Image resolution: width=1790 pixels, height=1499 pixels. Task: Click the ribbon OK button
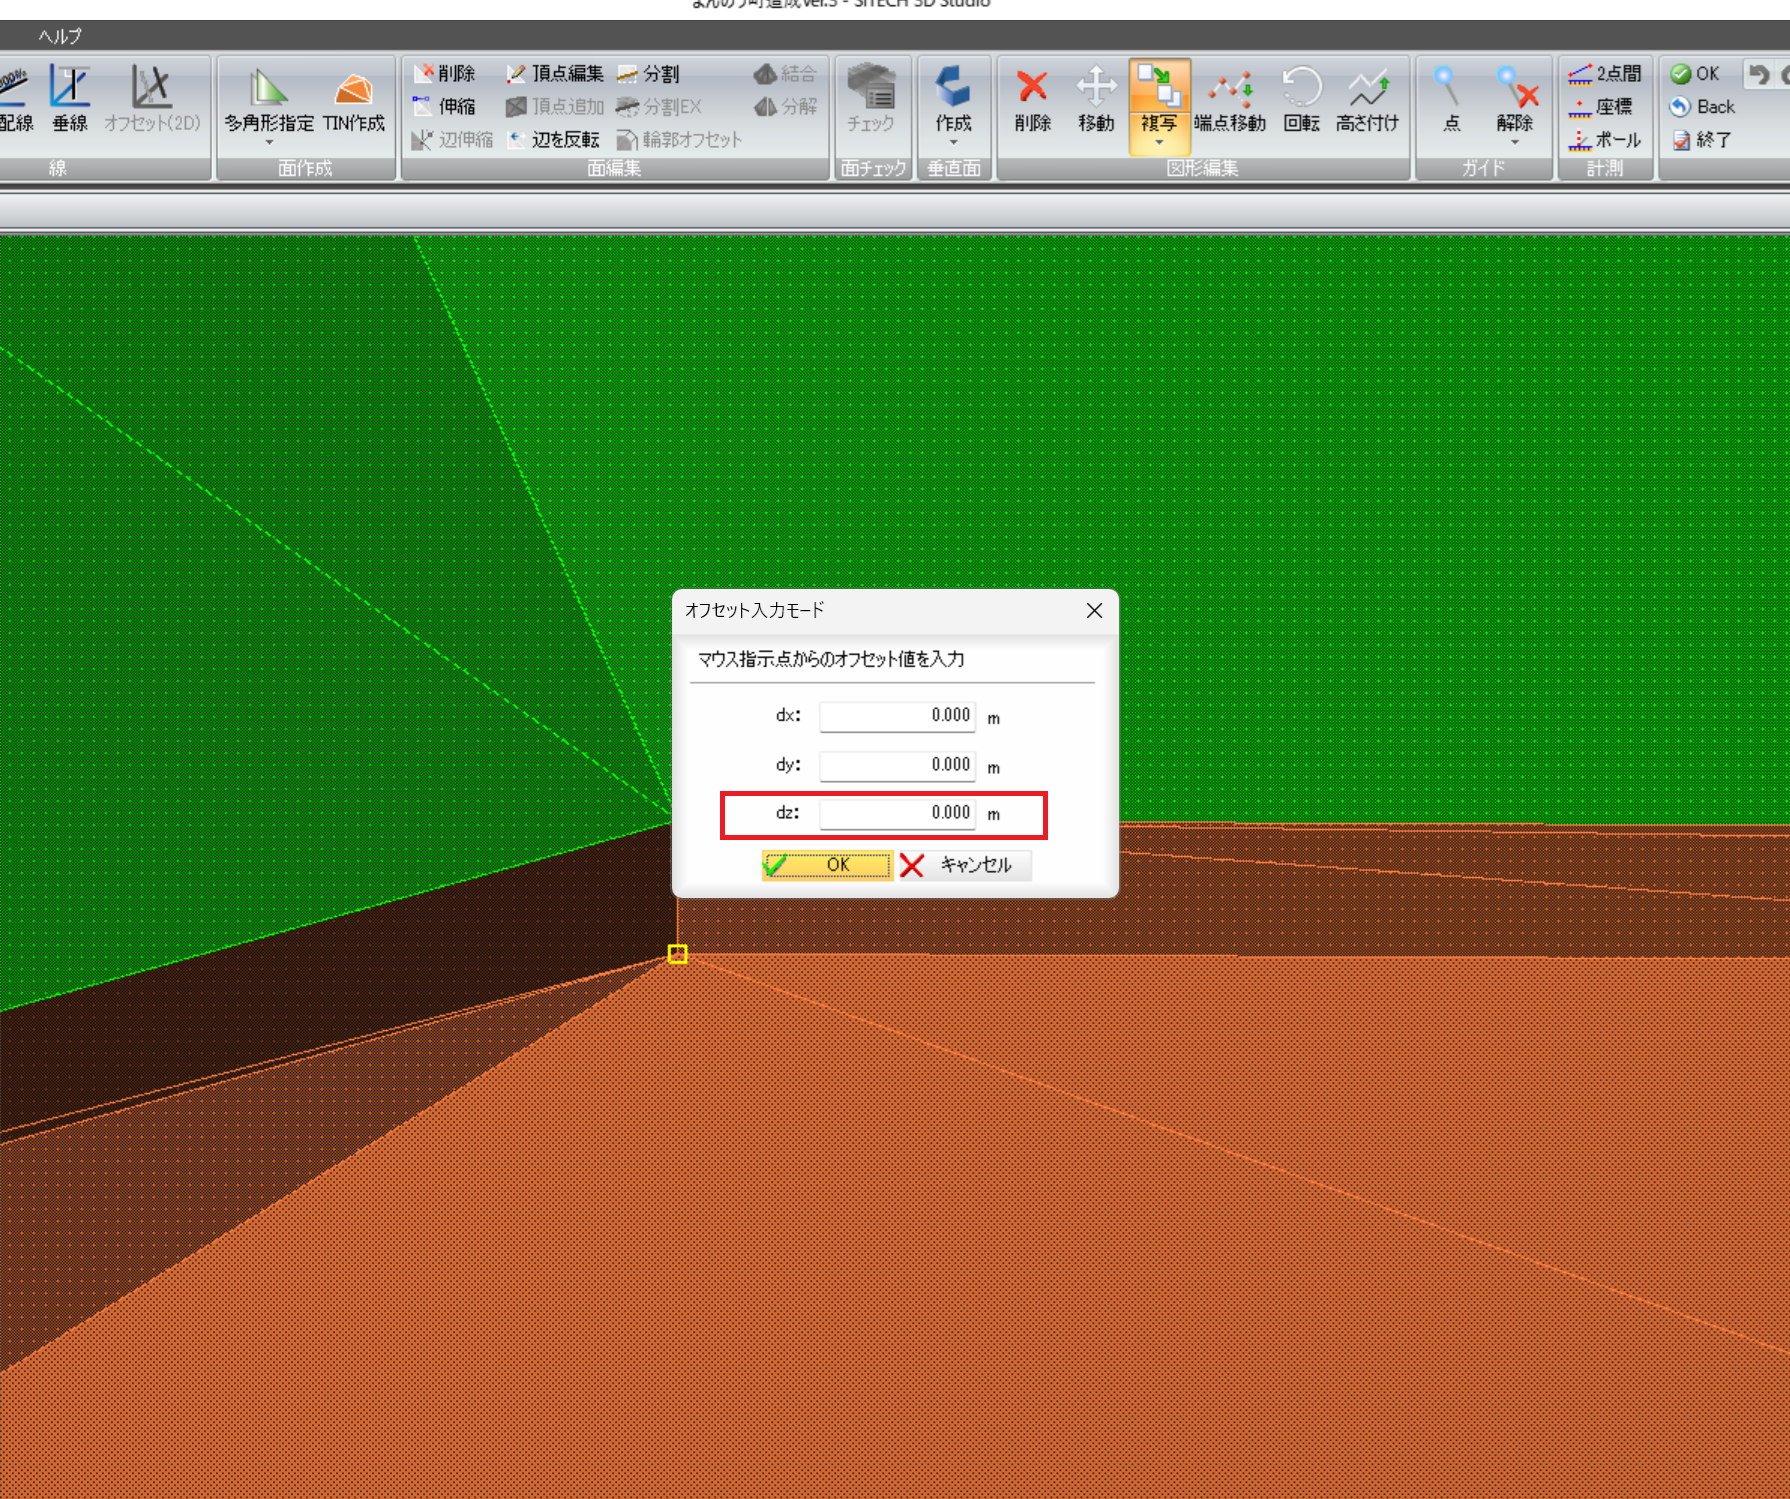tap(1695, 74)
